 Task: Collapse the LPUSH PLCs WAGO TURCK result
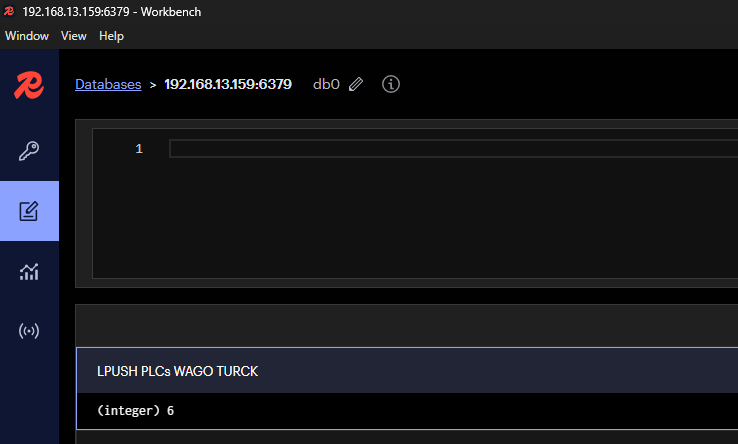tap(407, 371)
